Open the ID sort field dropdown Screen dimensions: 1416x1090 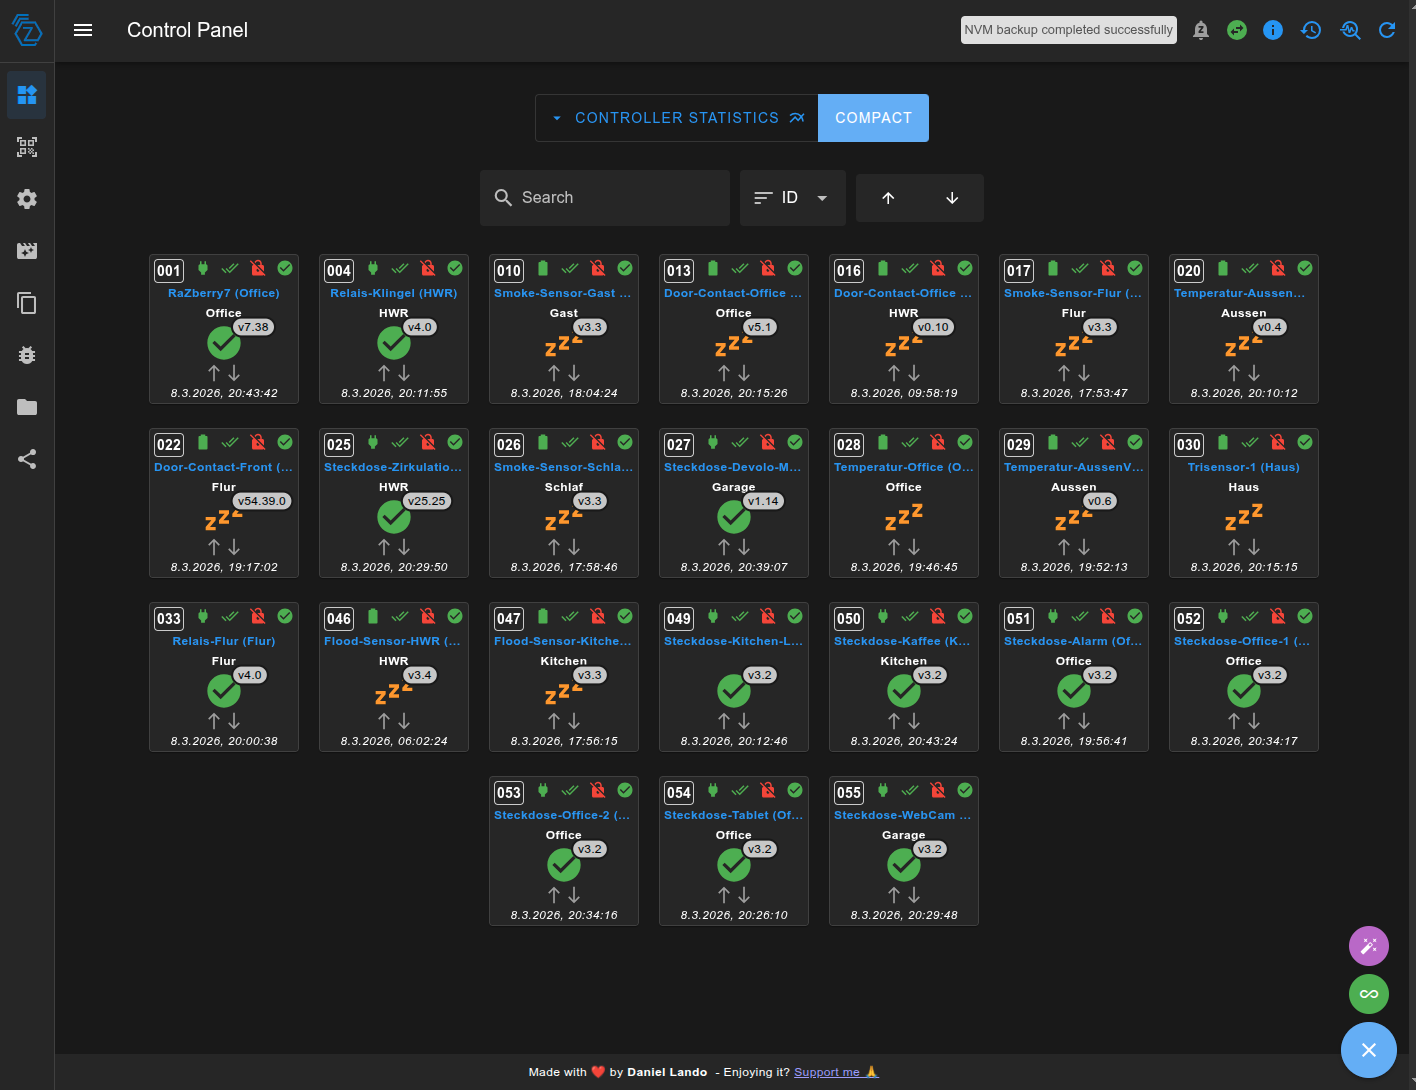coord(793,197)
